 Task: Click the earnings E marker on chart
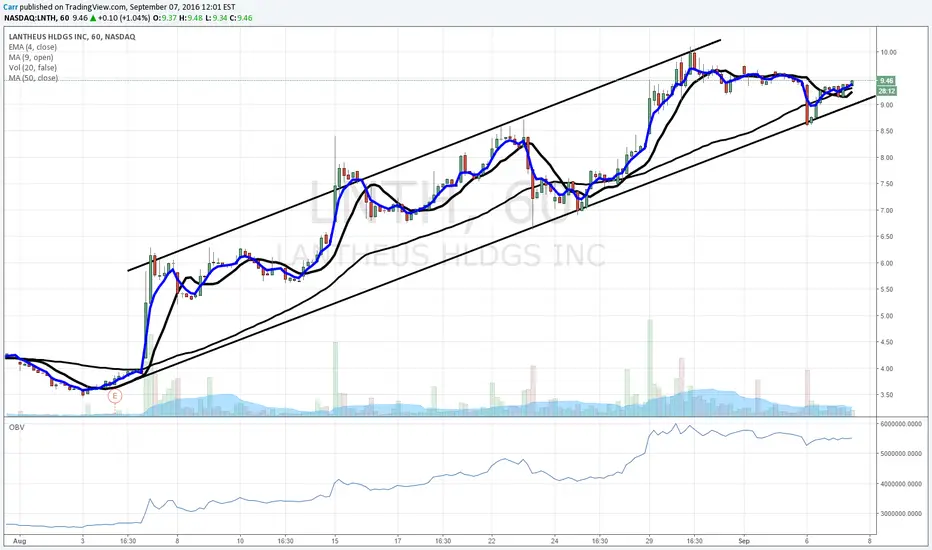coord(115,395)
